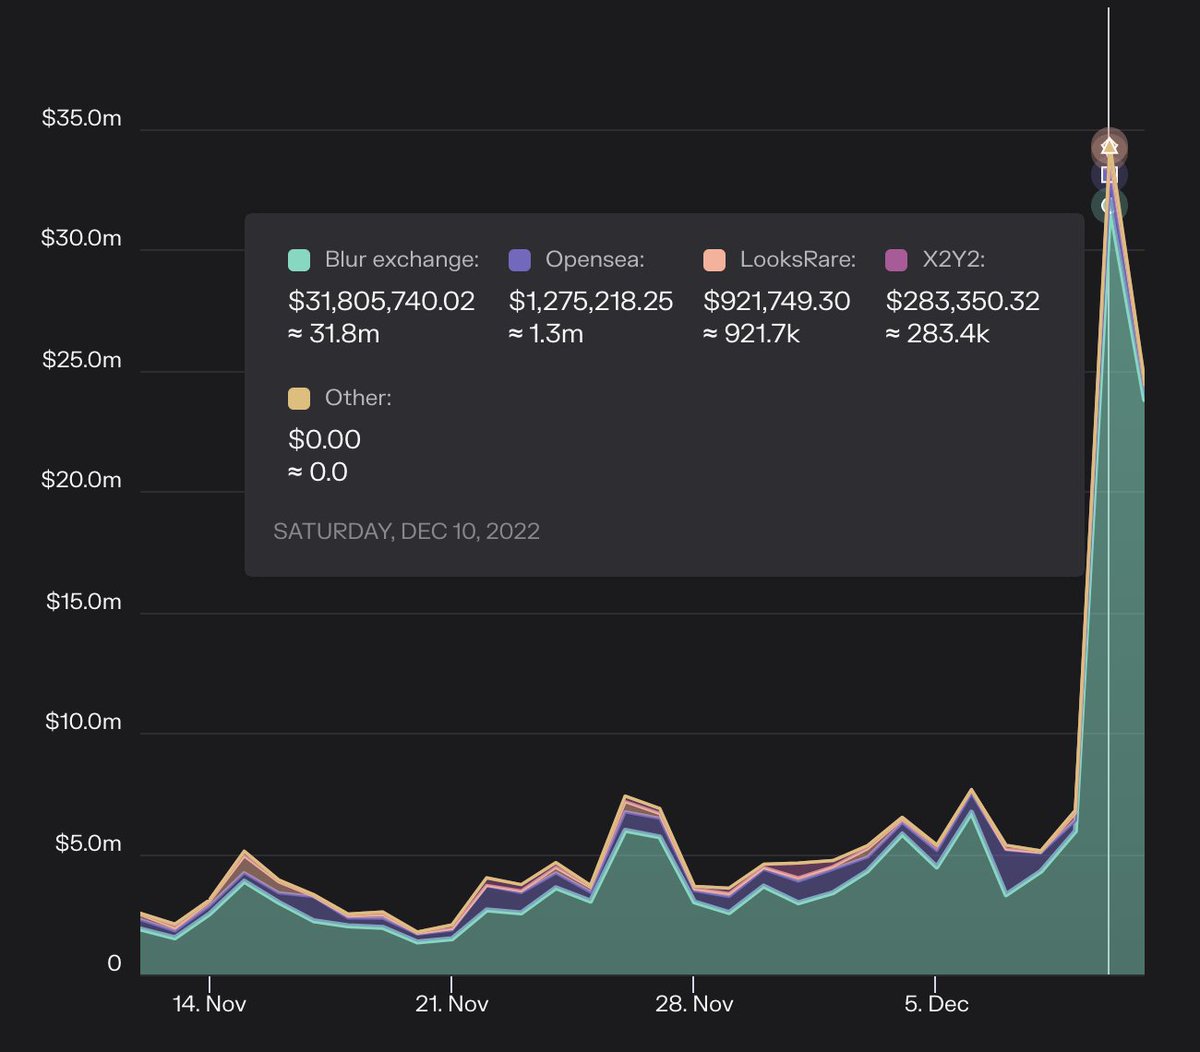1200x1052 pixels.
Task: Select the 5. Dec axis label
Action: click(938, 1003)
